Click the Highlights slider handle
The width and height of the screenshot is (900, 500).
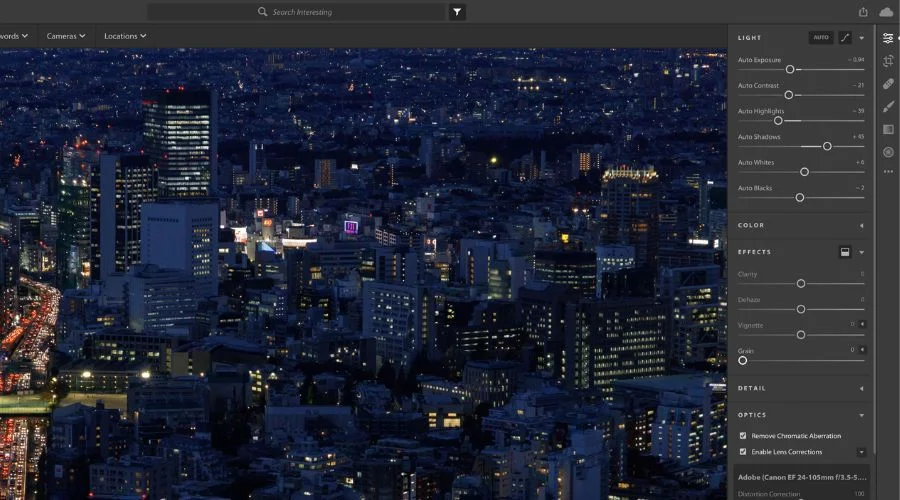pos(778,121)
